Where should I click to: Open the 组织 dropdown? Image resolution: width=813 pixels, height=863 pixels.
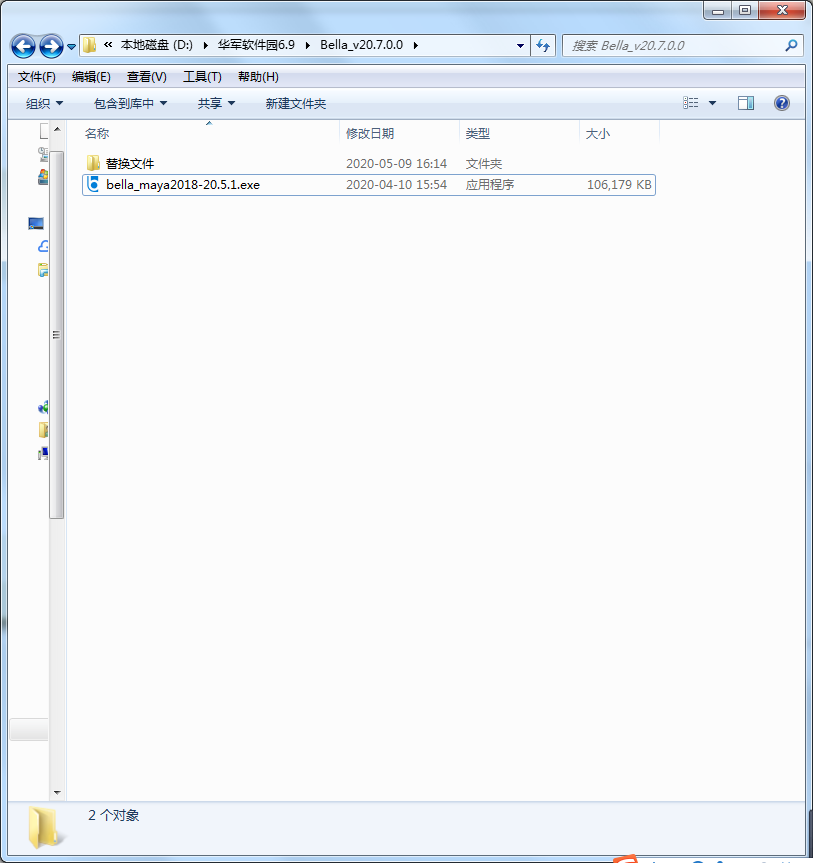[45, 103]
